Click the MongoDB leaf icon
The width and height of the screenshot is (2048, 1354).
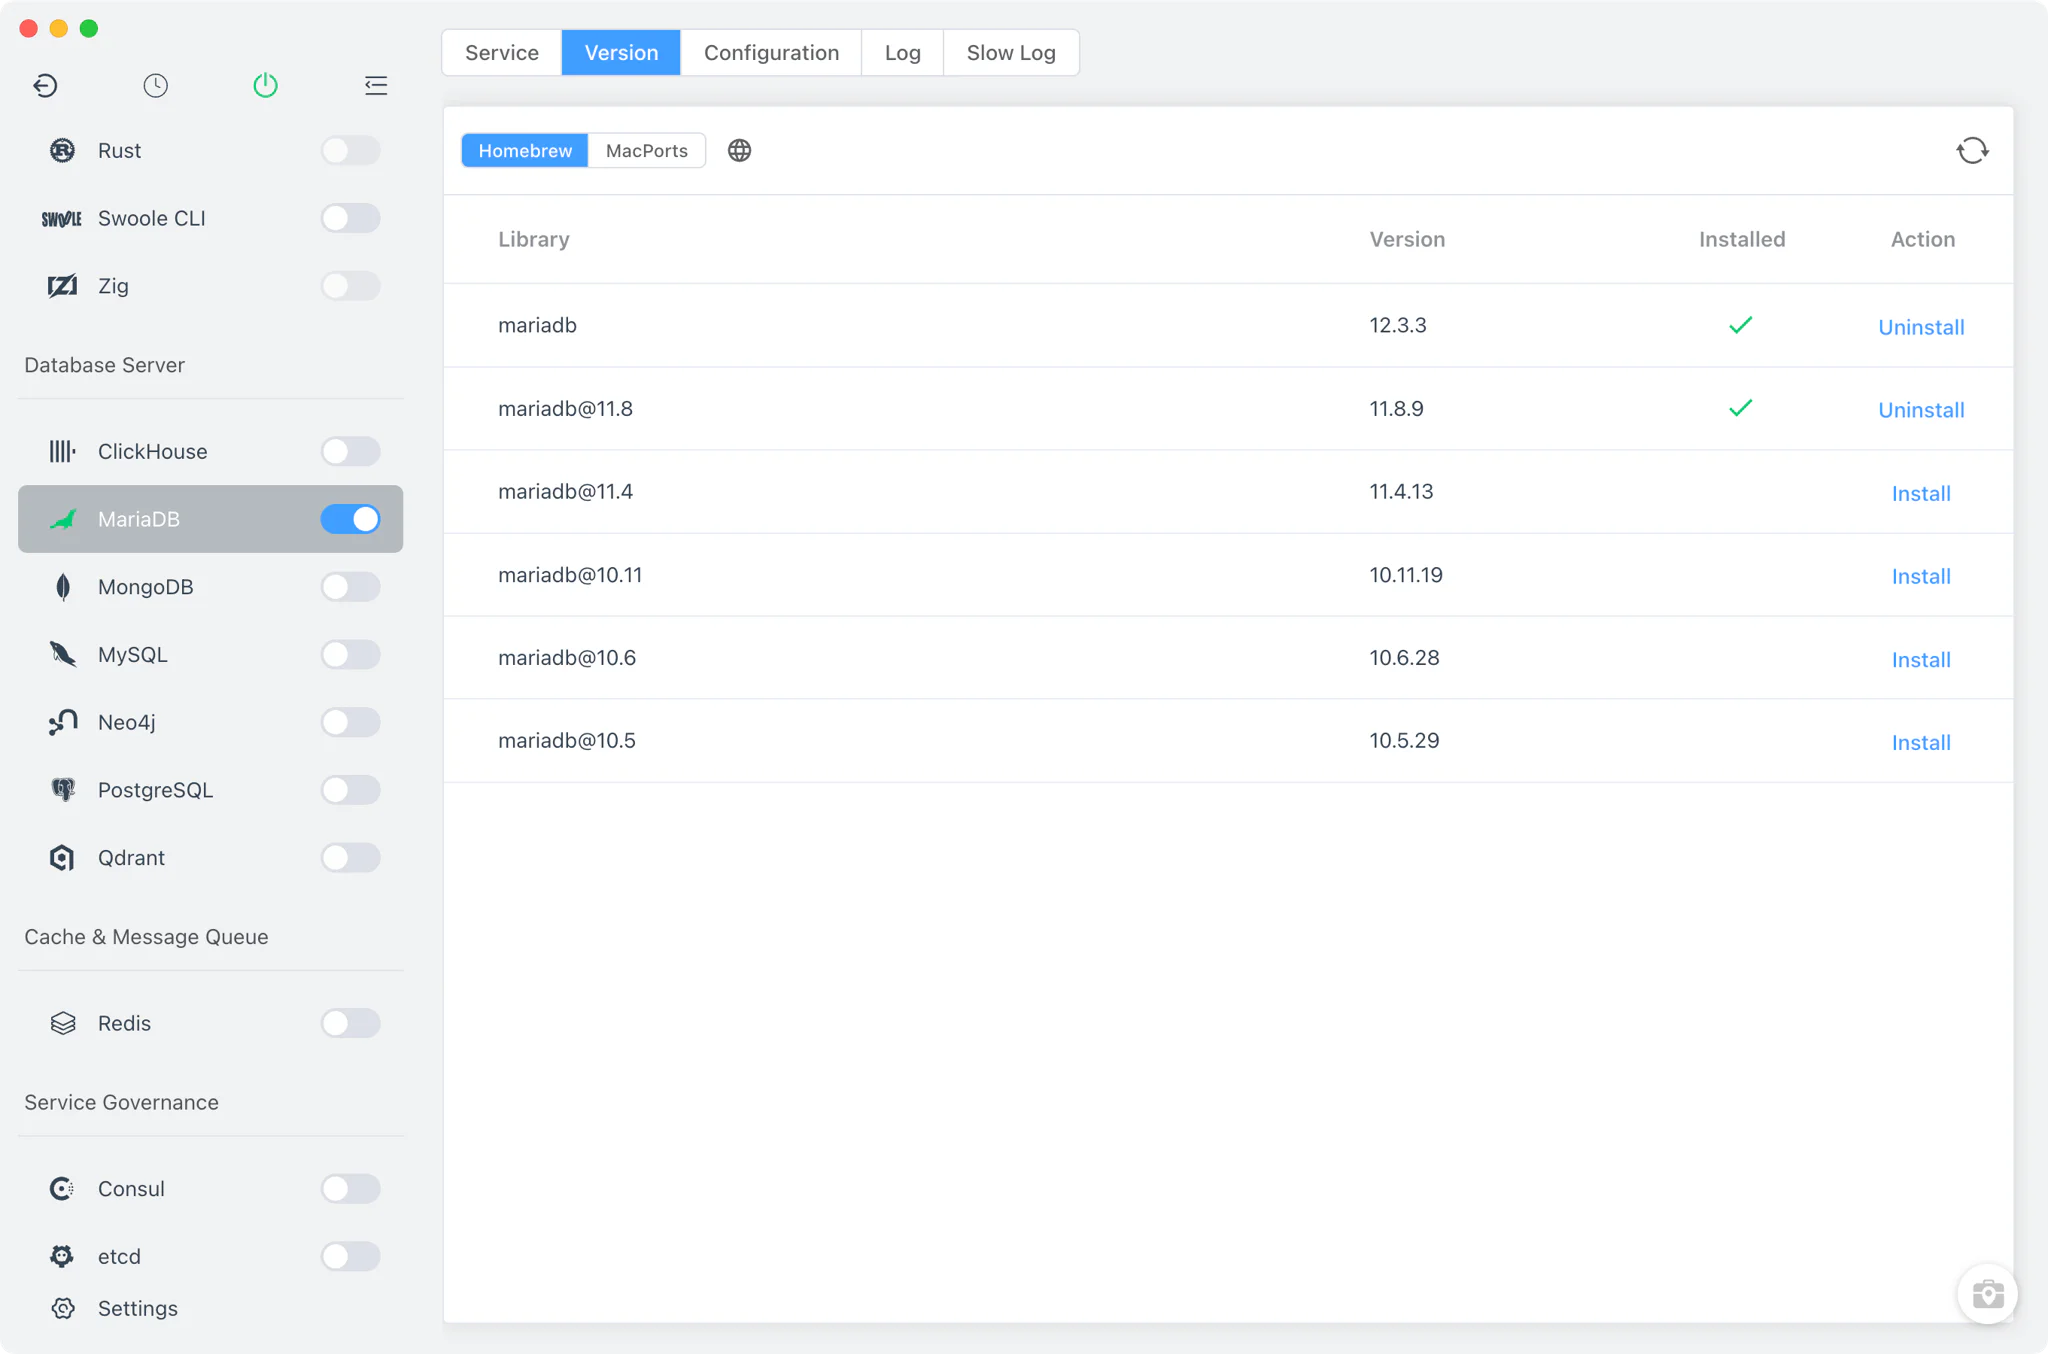click(x=62, y=587)
